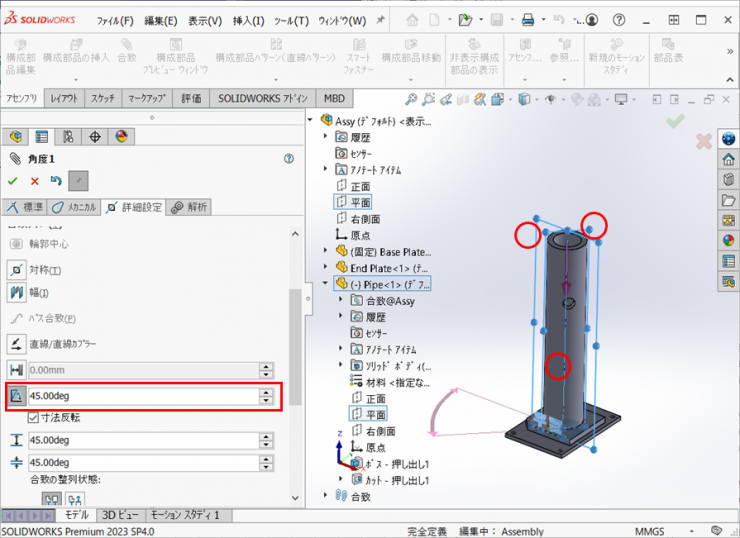The width and height of the screenshot is (740, 538).
Task: Click the 45.00deg angle value field
Action: pos(142,397)
